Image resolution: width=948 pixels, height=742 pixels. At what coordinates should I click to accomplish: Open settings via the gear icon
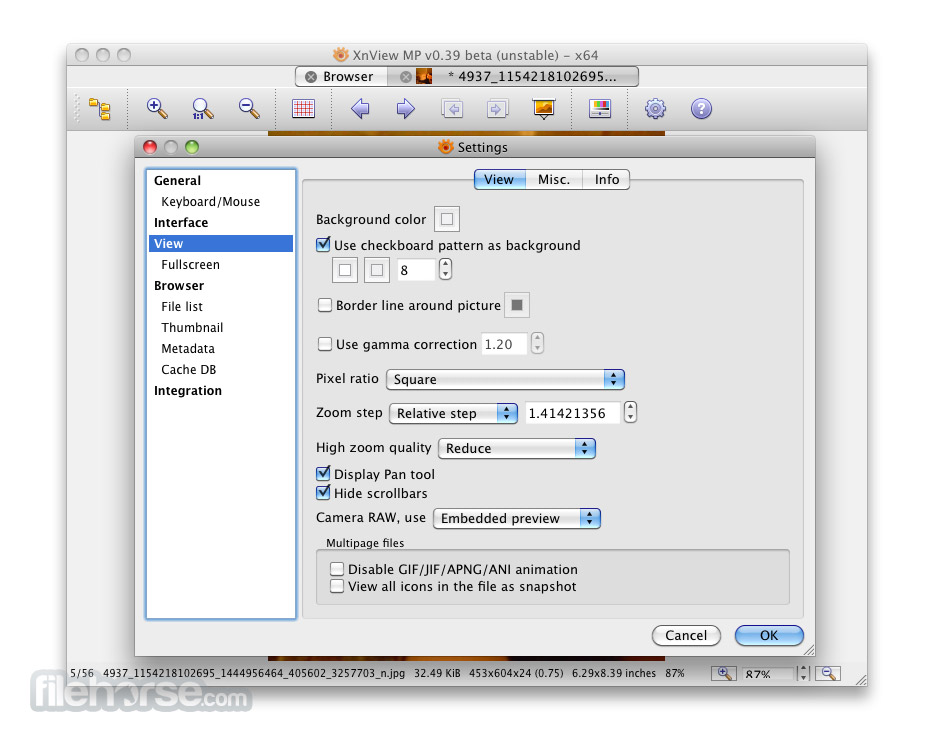655,109
